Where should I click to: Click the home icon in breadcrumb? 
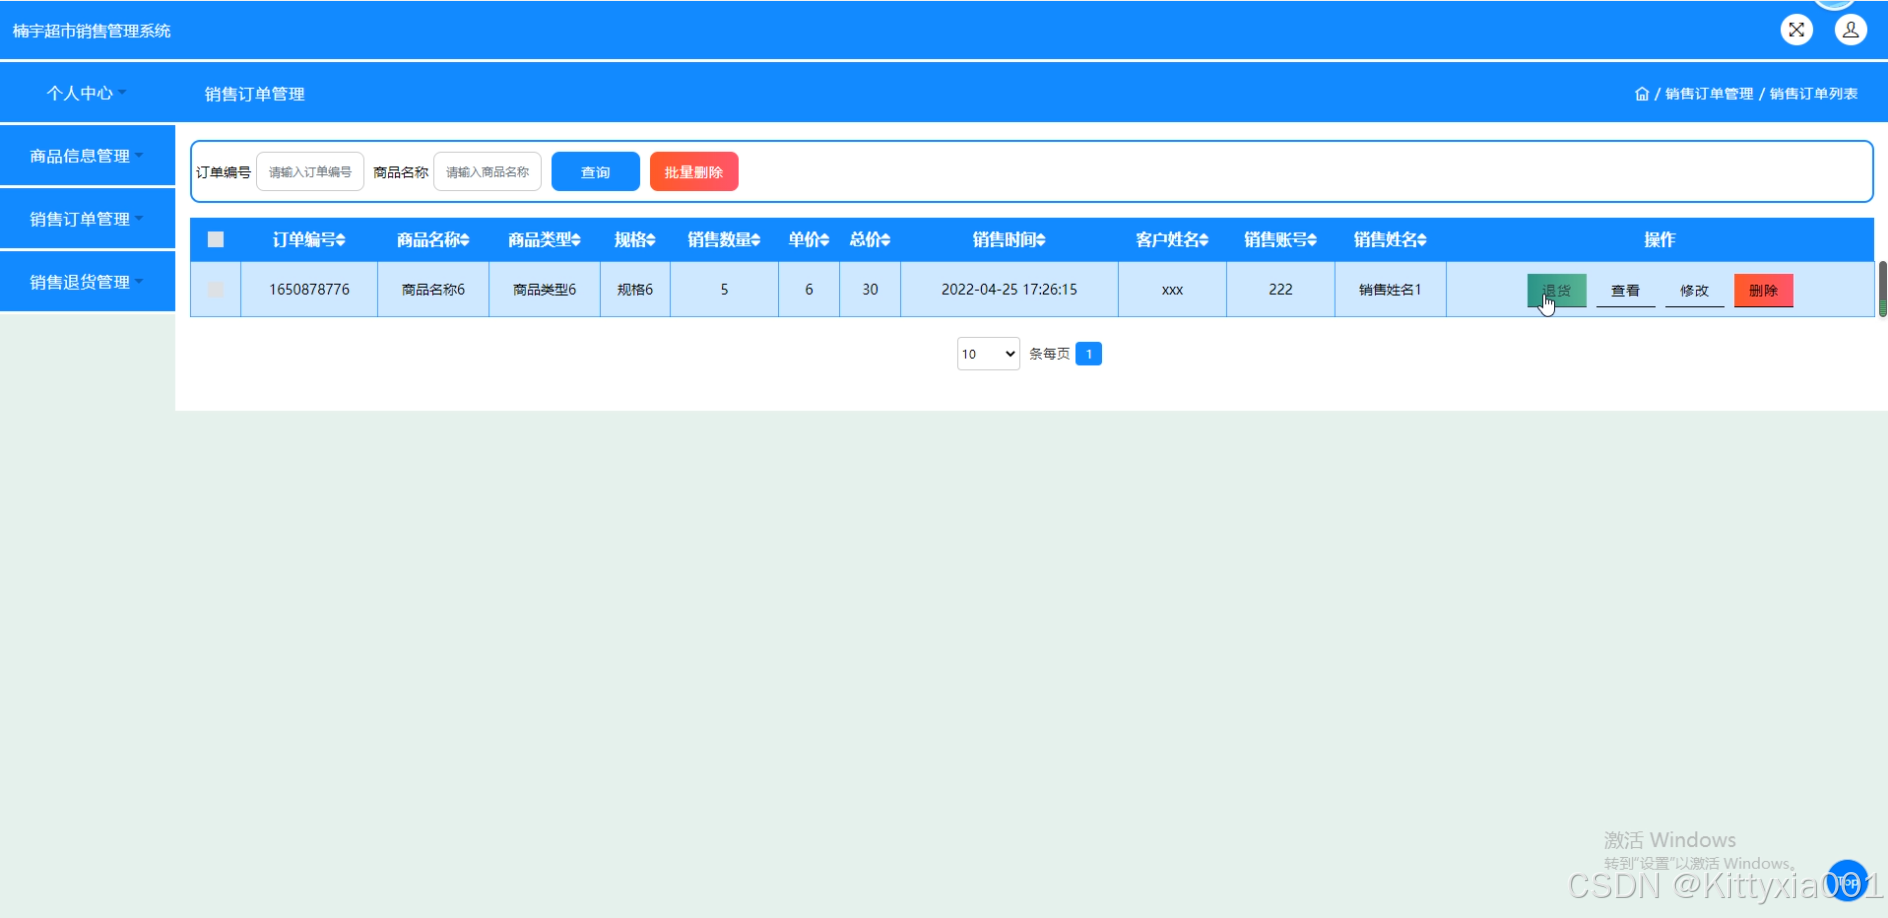(x=1641, y=94)
